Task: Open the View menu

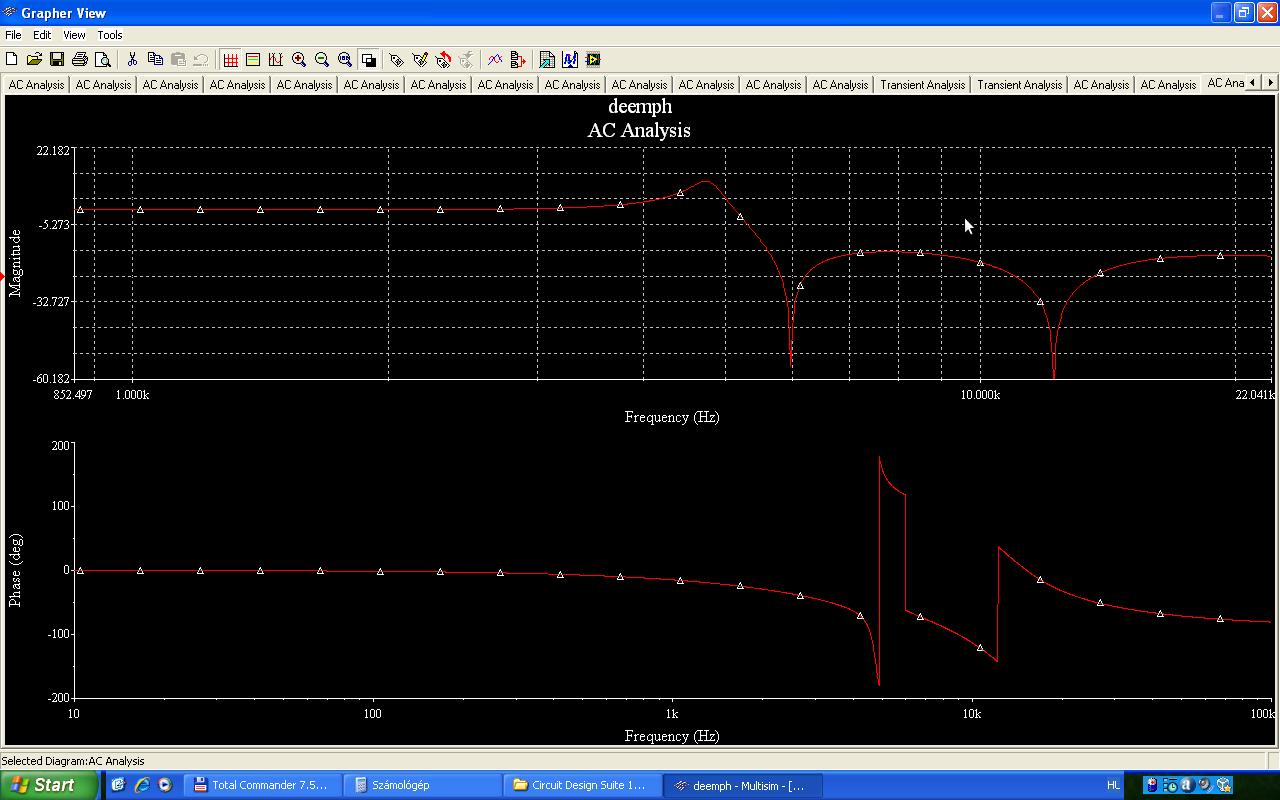Action: 75,35
